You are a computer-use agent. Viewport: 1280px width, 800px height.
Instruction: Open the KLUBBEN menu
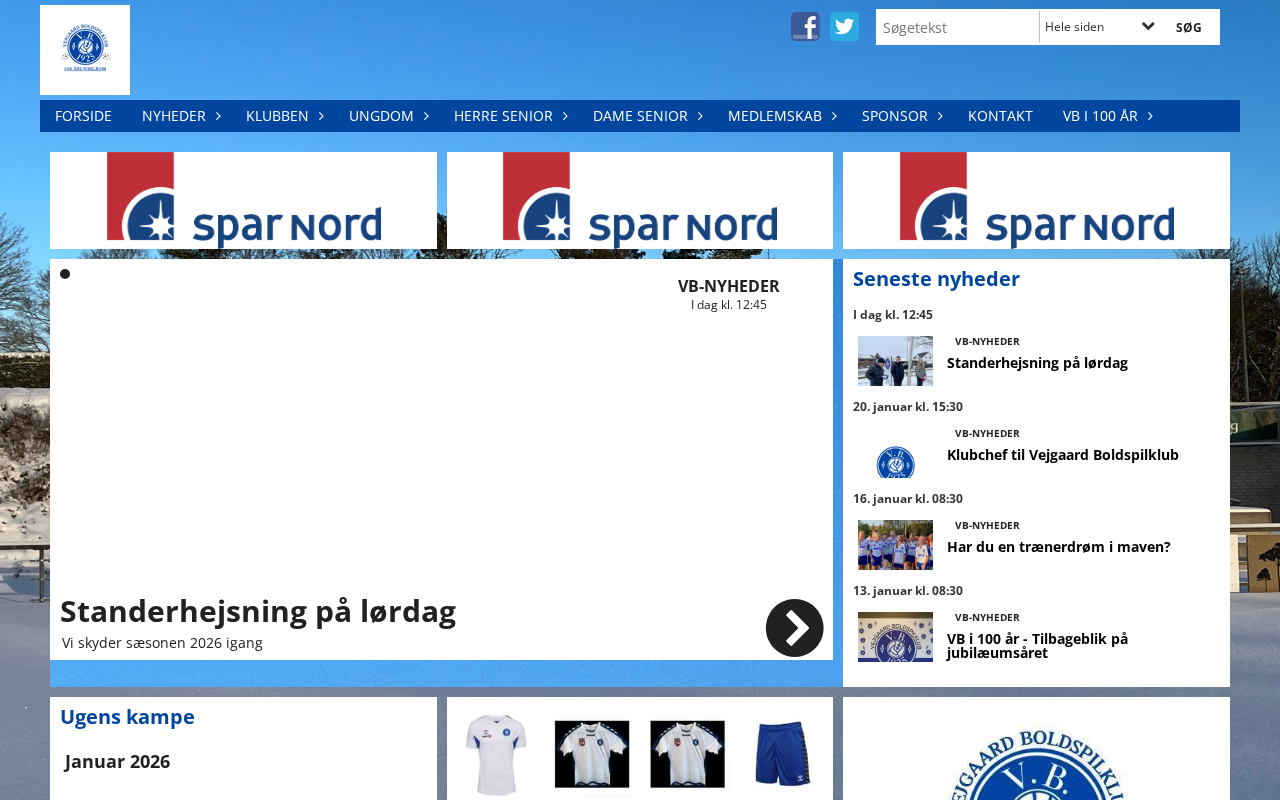277,116
